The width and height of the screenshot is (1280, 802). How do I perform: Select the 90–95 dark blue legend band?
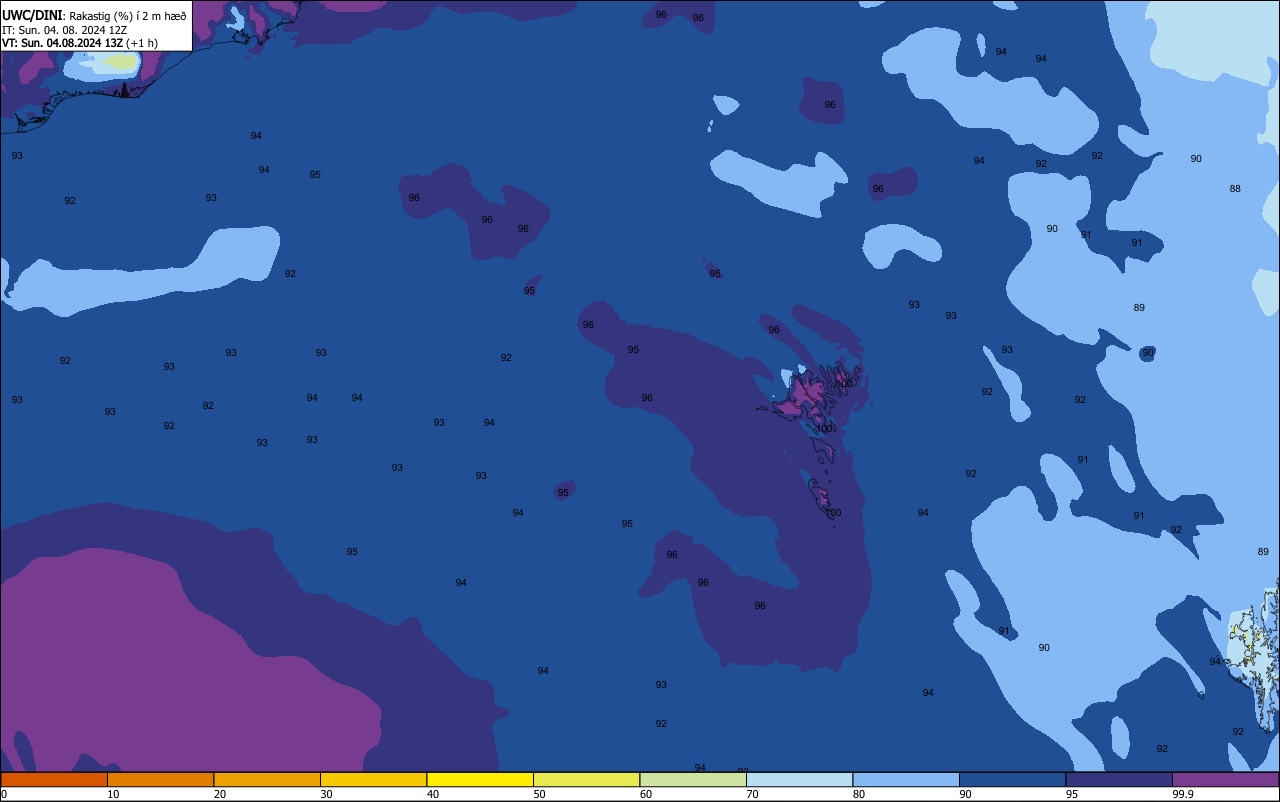[1012, 779]
